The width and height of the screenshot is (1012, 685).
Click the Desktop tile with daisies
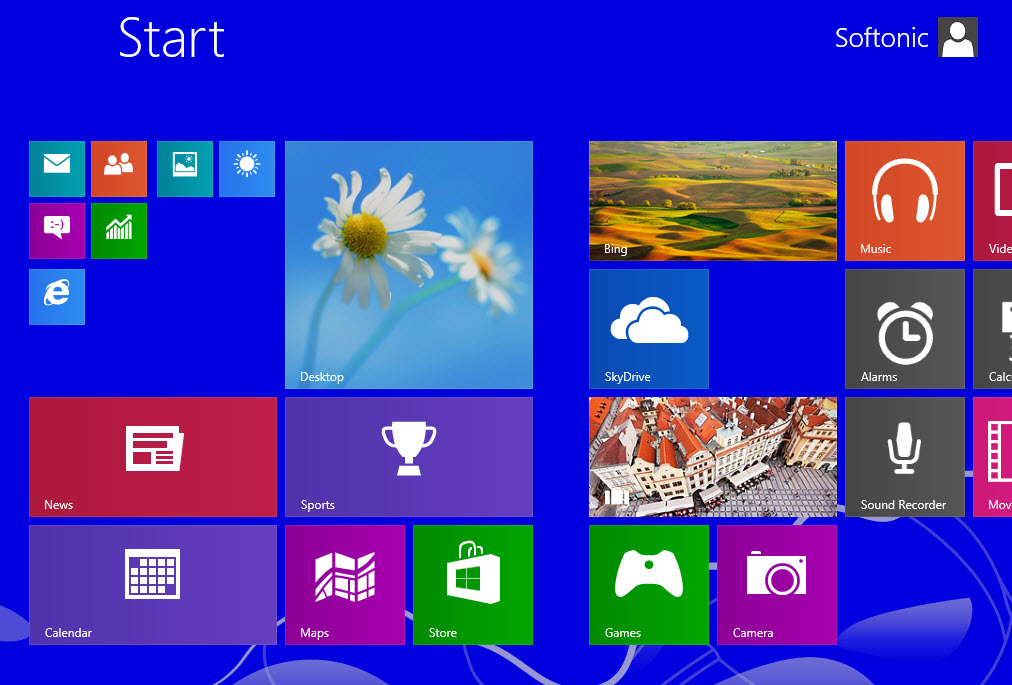(x=409, y=265)
